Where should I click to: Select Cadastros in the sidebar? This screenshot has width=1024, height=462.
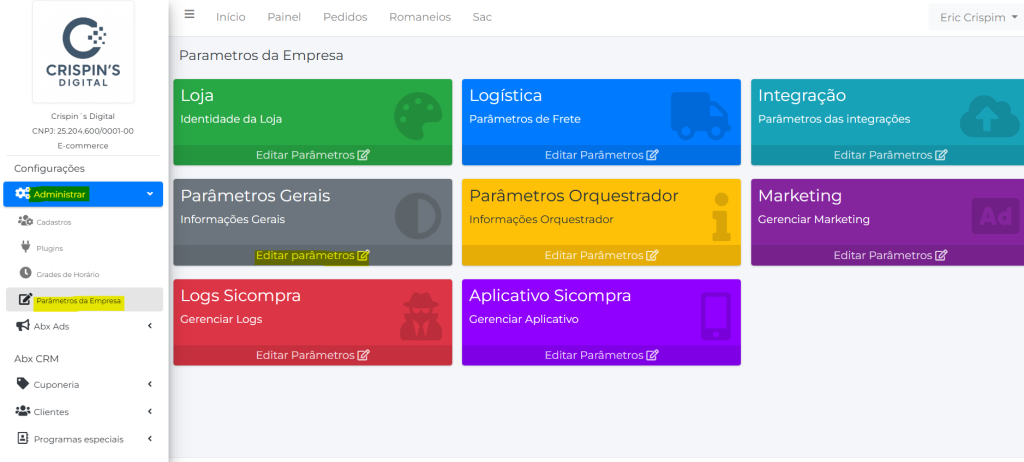(52, 221)
